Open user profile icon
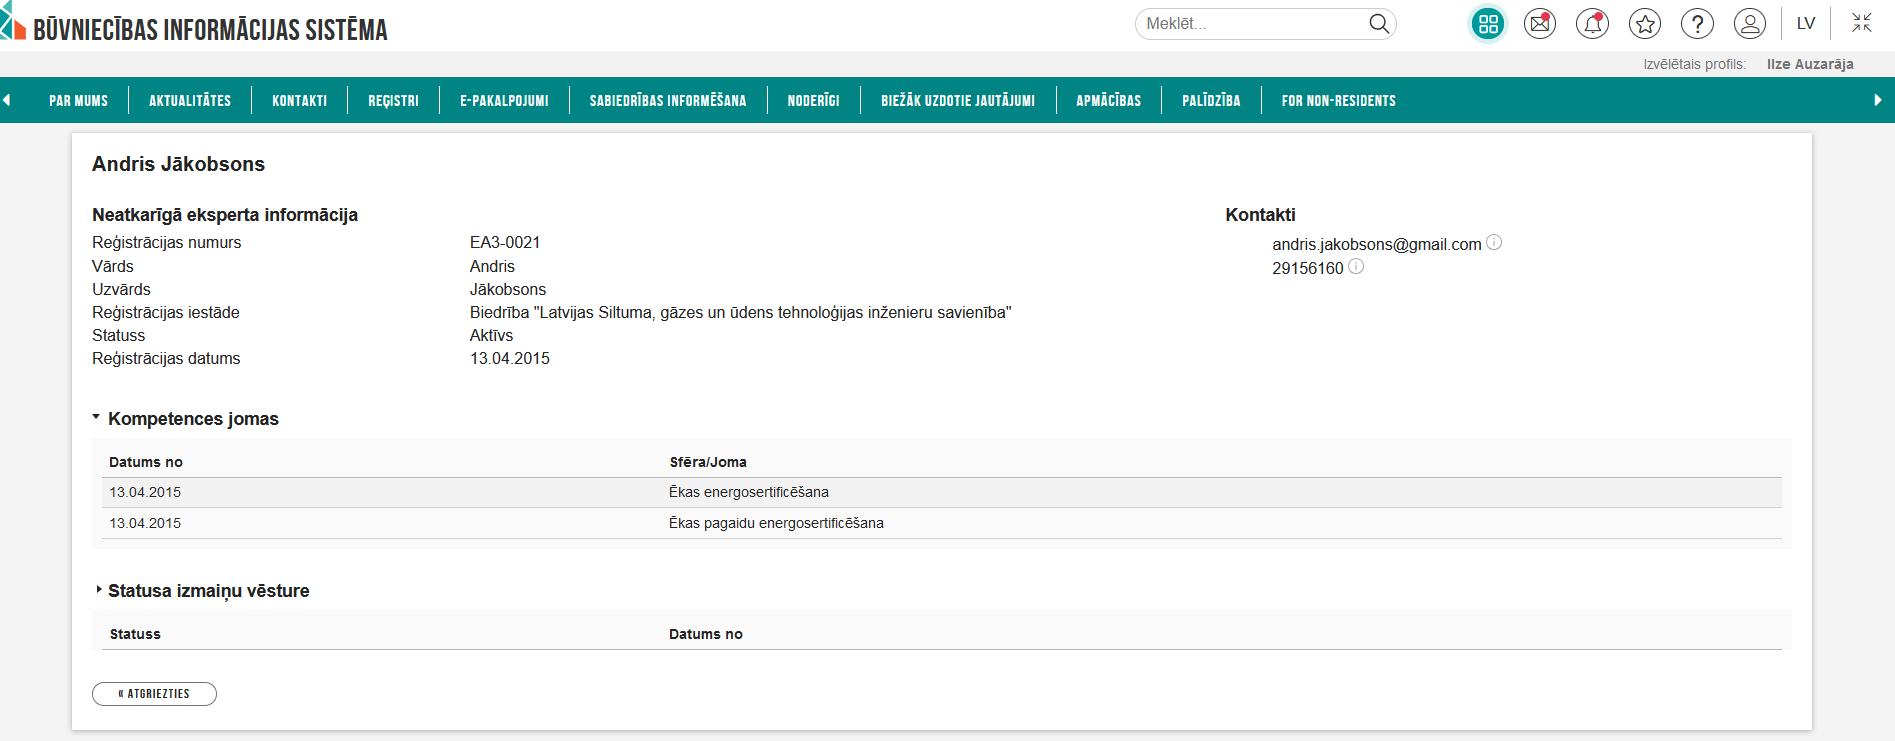1895x741 pixels. coord(1750,24)
